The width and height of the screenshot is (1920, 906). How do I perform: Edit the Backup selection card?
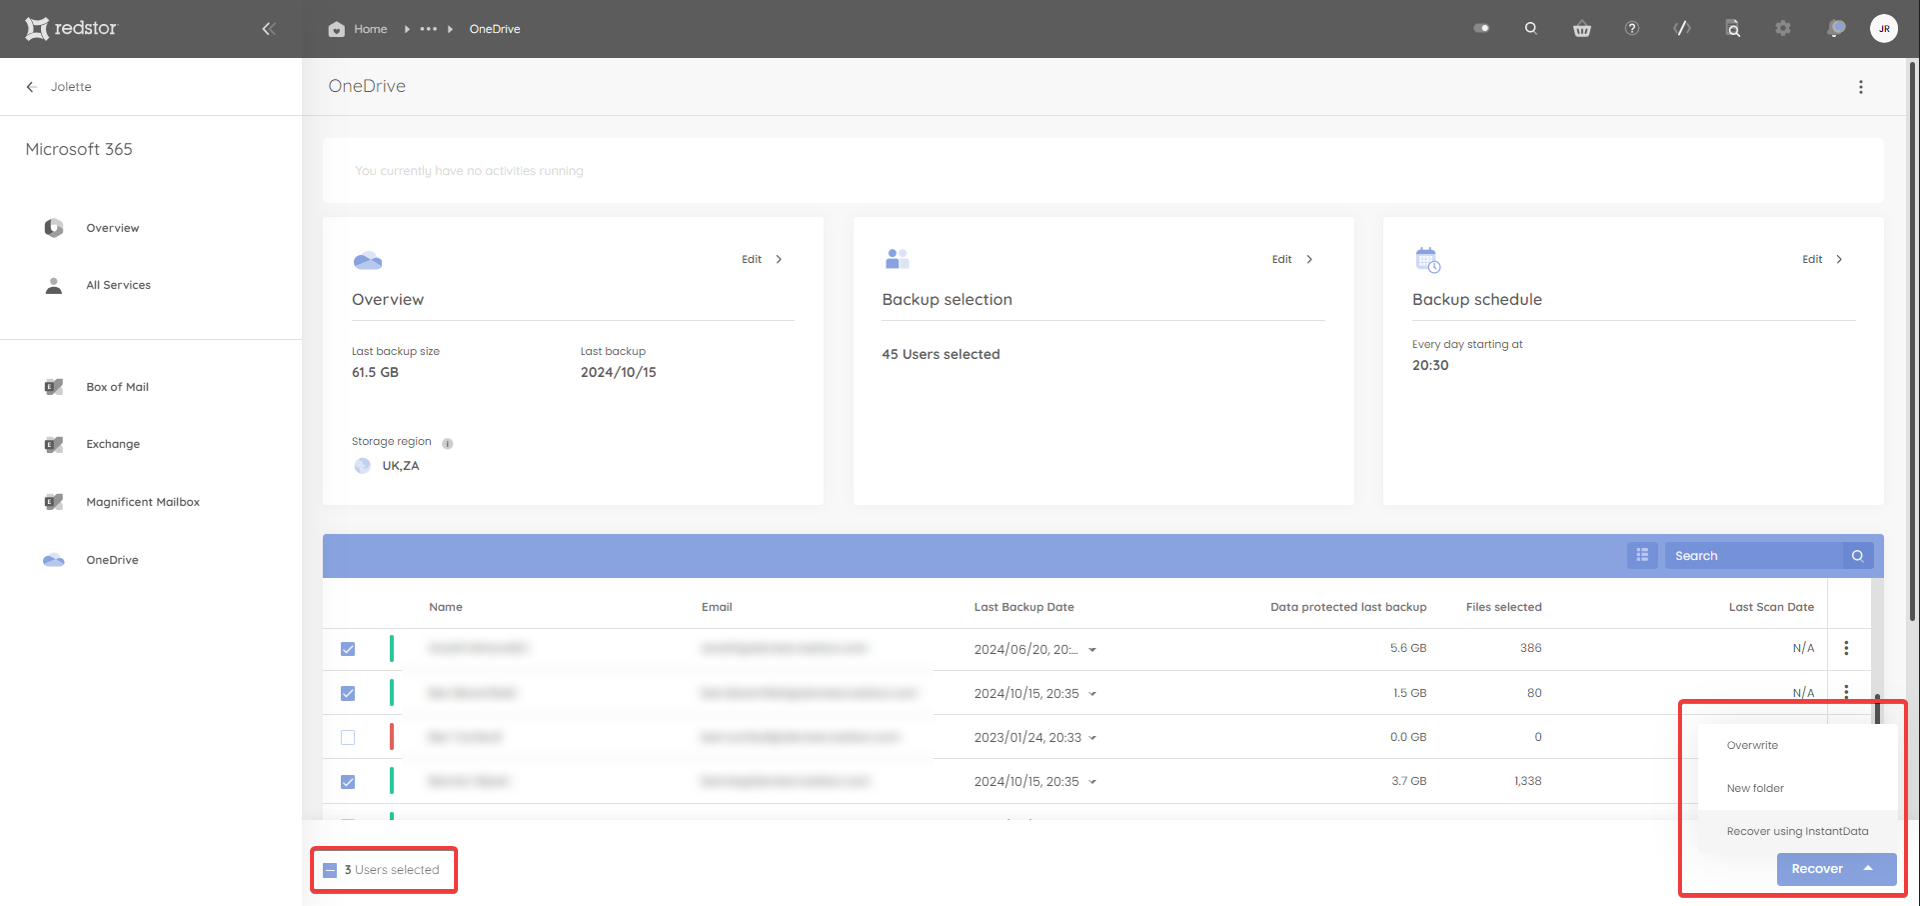coord(1292,259)
